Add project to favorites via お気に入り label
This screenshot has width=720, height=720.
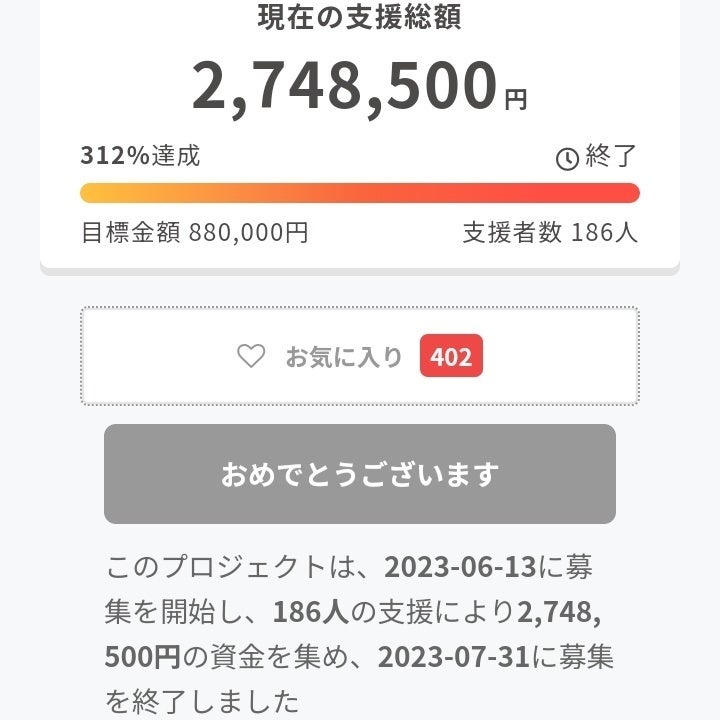pos(344,357)
